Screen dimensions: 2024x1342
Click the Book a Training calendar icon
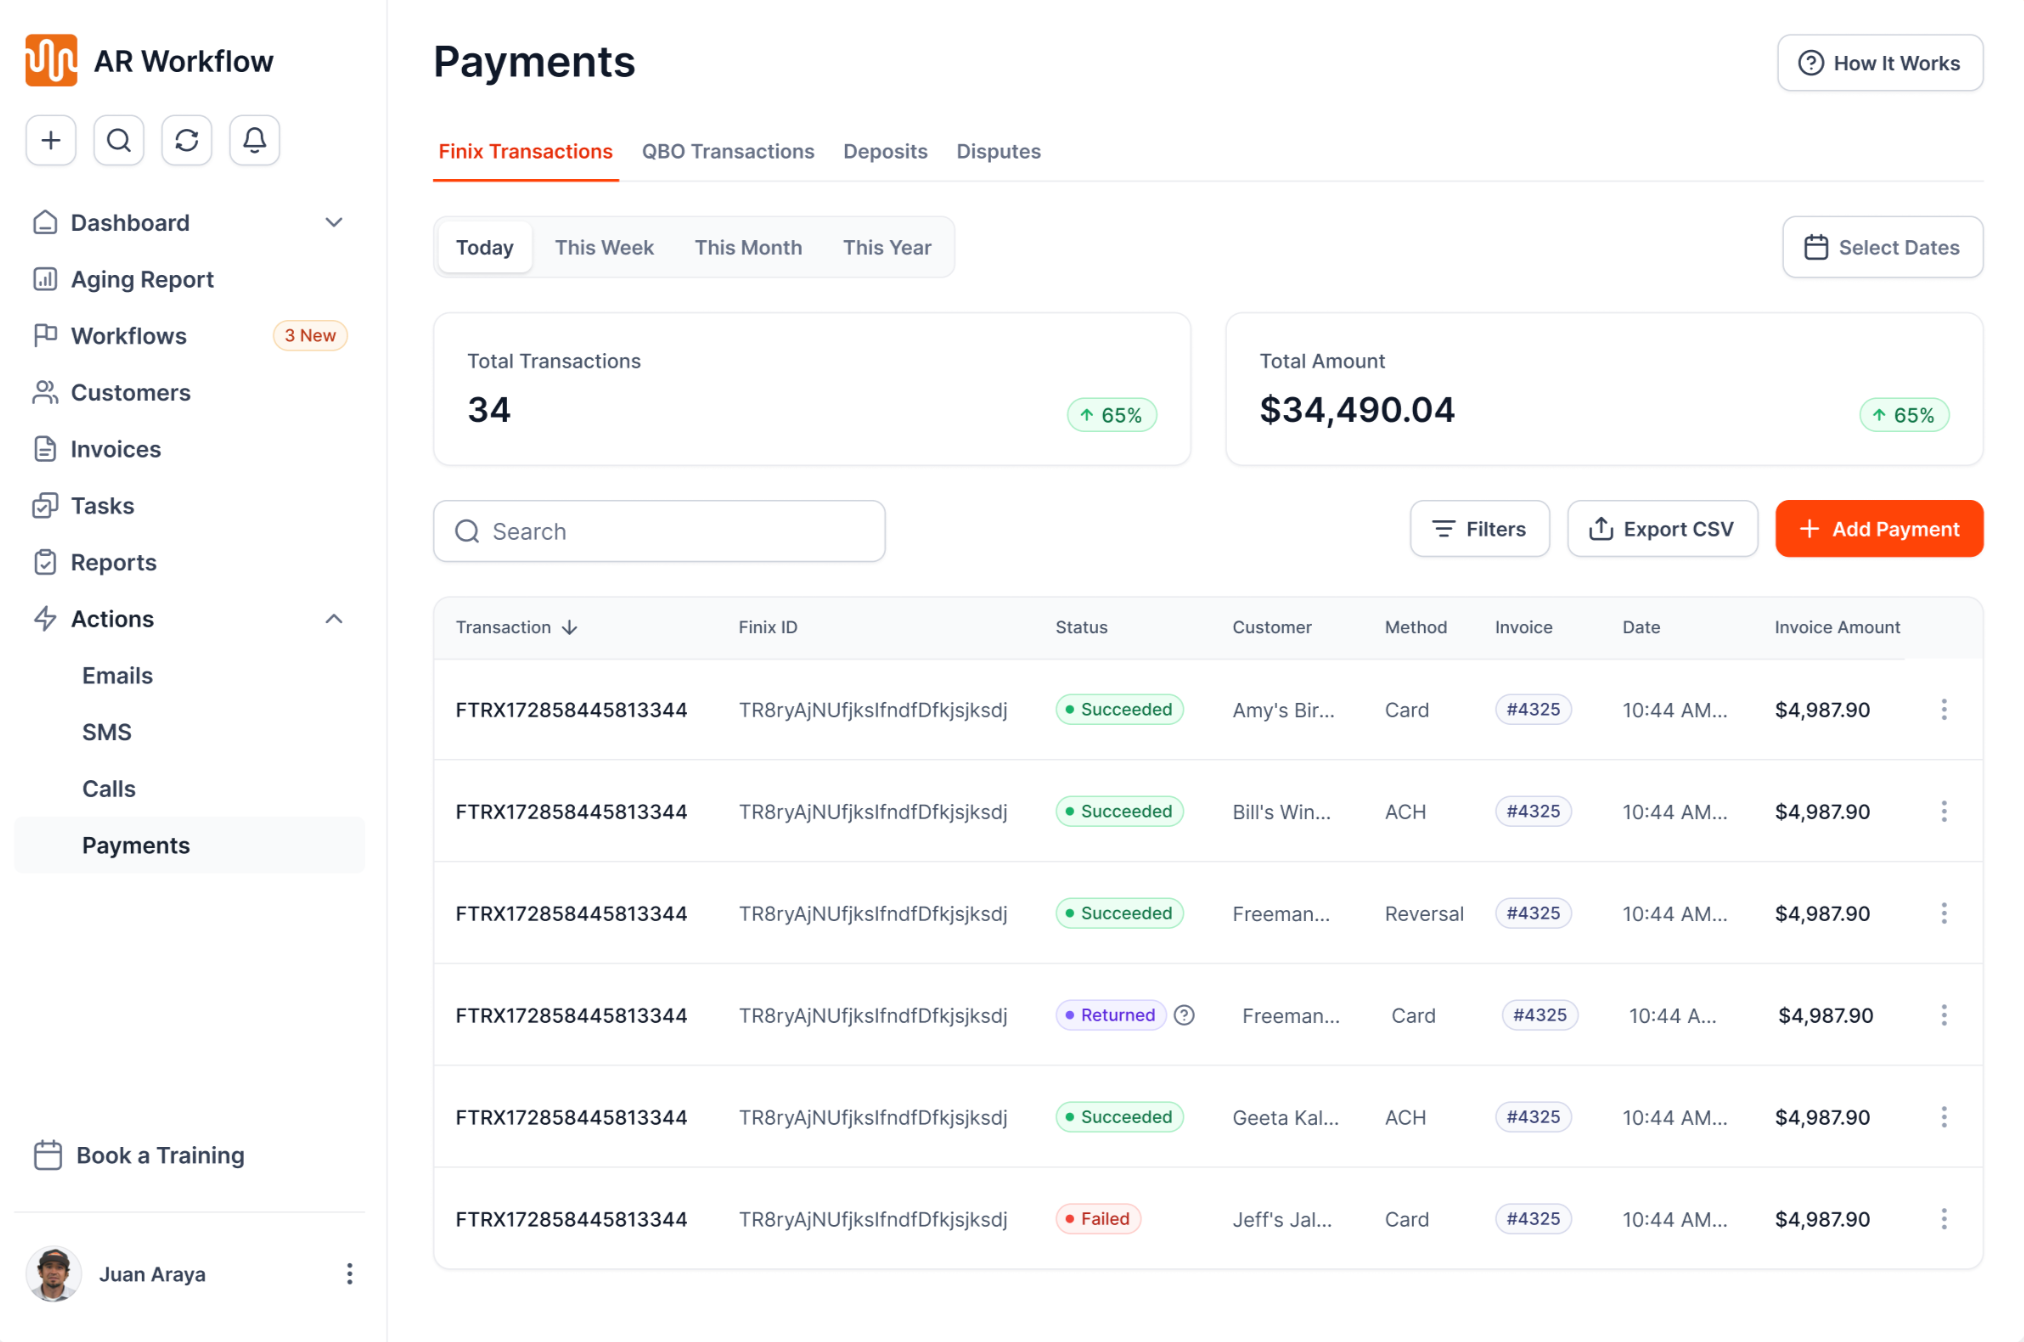(48, 1155)
